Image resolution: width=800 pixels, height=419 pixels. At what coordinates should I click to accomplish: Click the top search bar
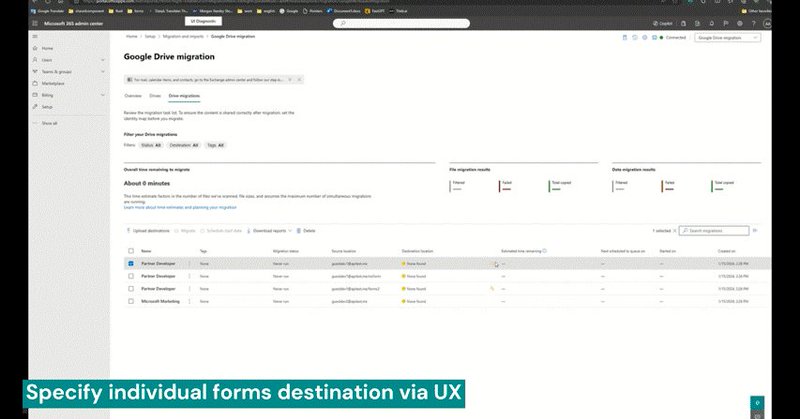point(402,23)
